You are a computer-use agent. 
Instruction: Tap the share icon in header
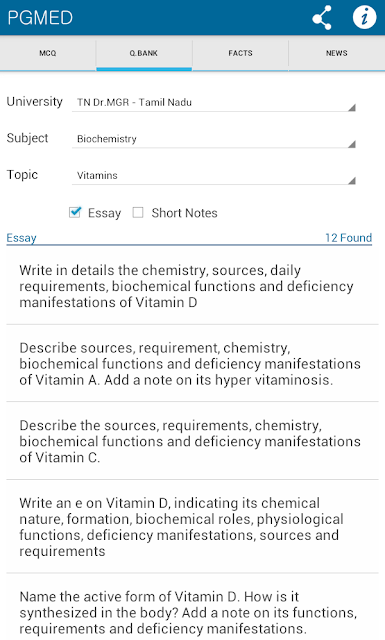click(322, 18)
